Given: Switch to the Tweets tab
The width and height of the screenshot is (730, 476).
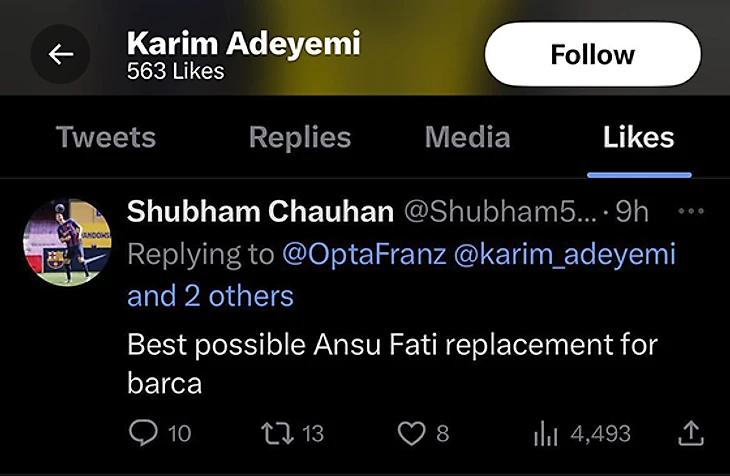Looking at the screenshot, I should tap(106, 137).
